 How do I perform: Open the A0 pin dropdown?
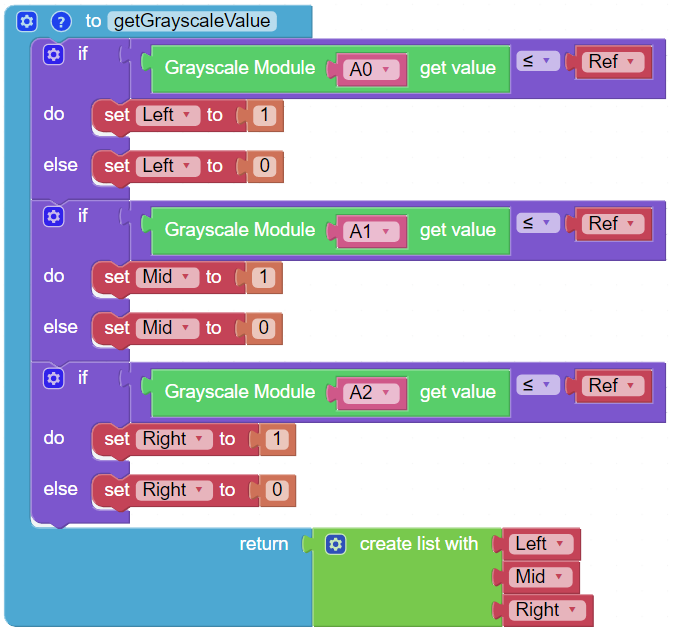tap(371, 69)
